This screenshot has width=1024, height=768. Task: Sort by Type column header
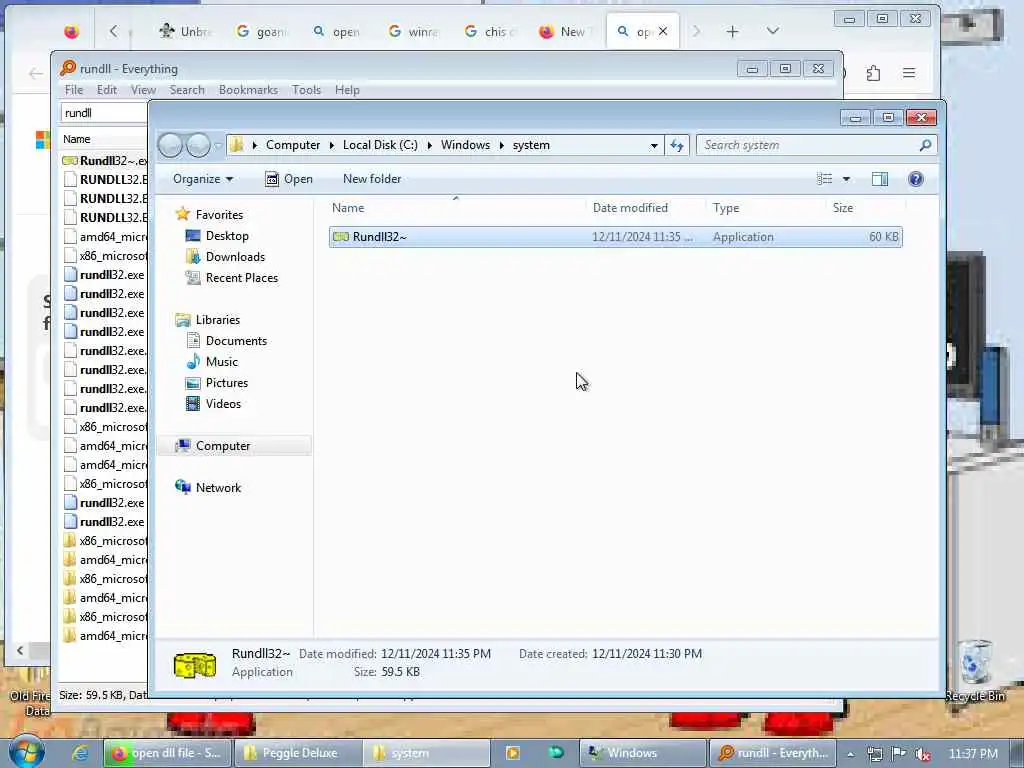[726, 208]
